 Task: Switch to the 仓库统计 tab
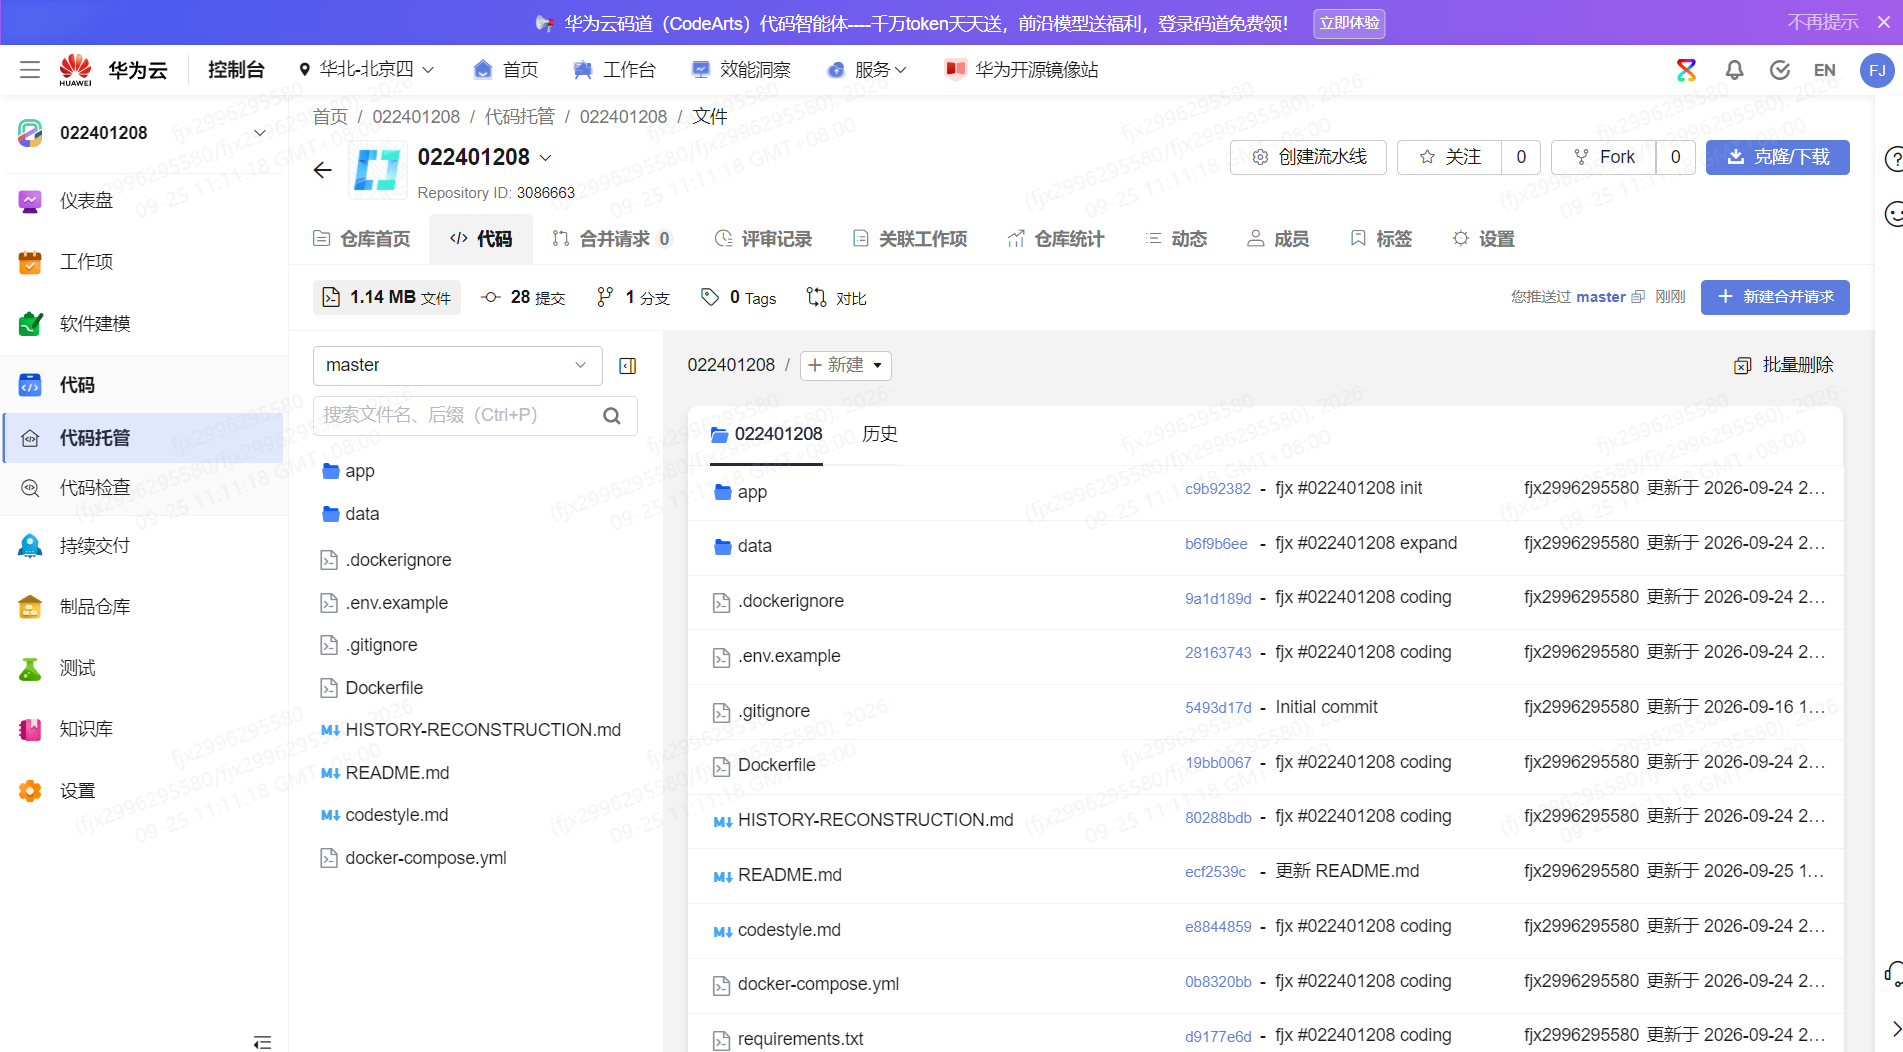(1056, 239)
